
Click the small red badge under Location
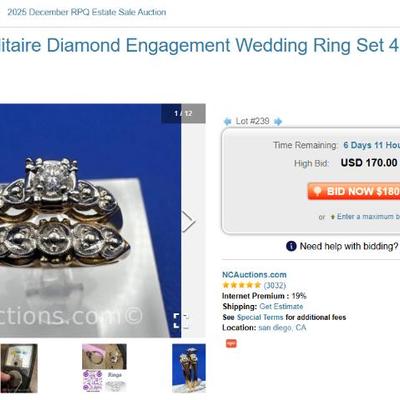tap(231, 343)
